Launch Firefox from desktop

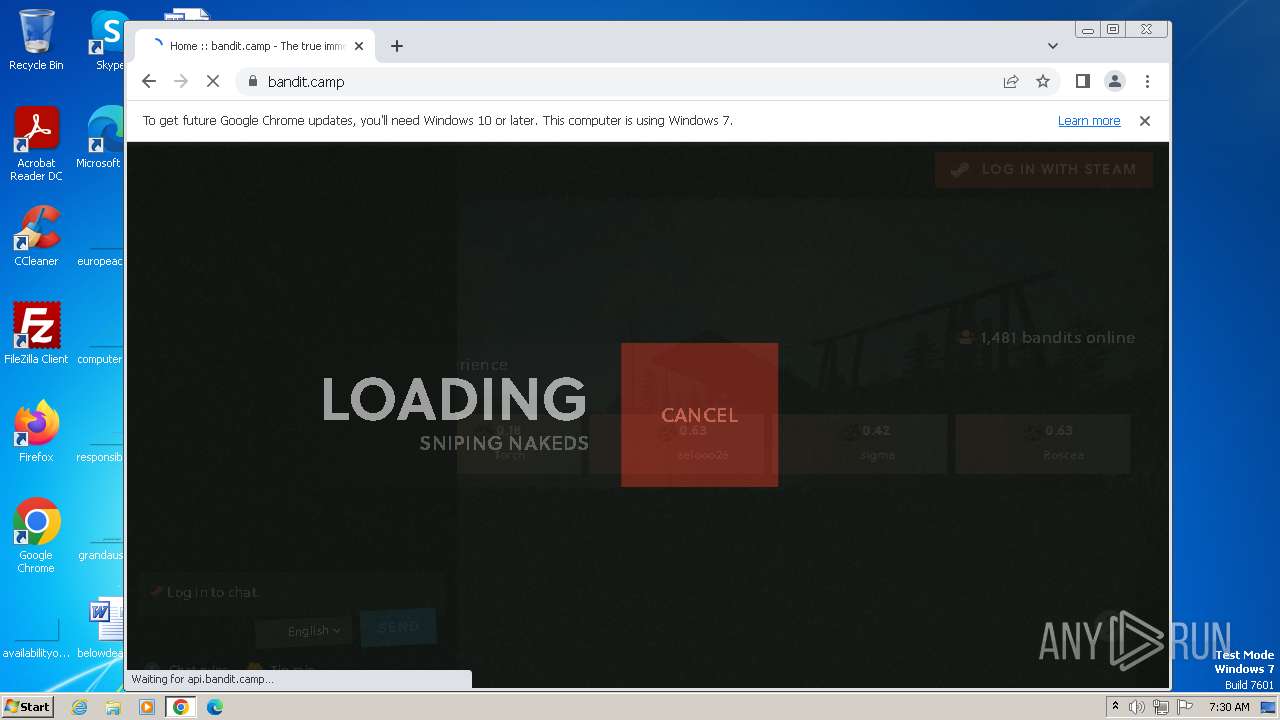click(x=36, y=432)
